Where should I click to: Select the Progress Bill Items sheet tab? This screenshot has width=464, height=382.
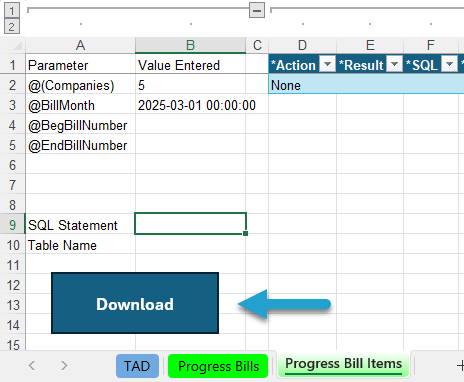[344, 364]
